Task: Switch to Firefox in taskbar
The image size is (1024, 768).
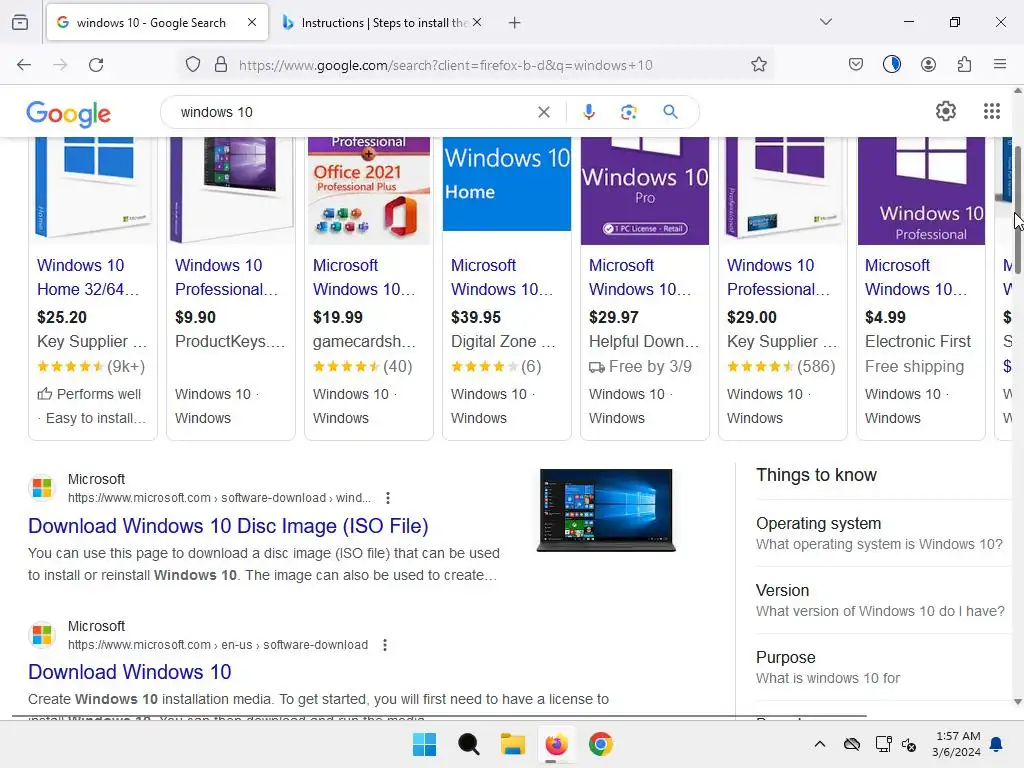Action: click(556, 744)
